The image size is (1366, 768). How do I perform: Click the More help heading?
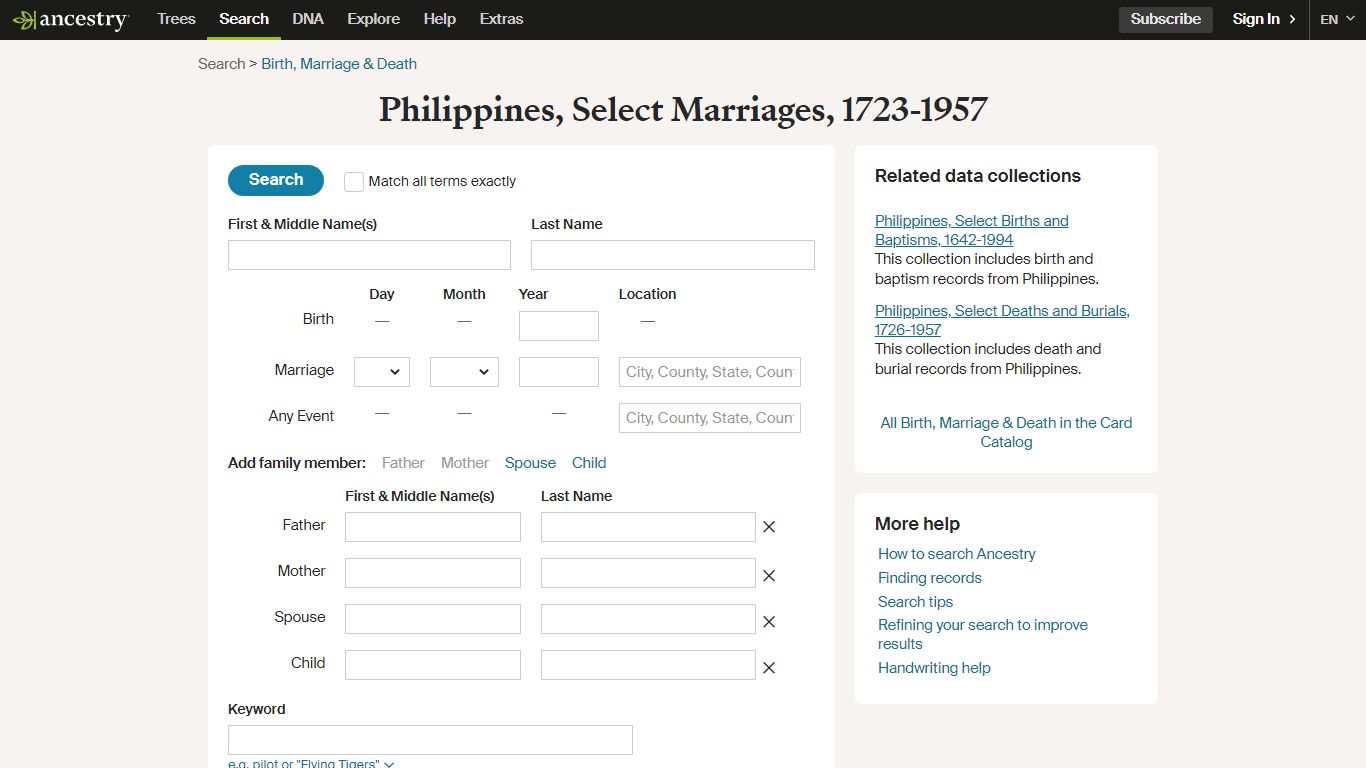[917, 524]
